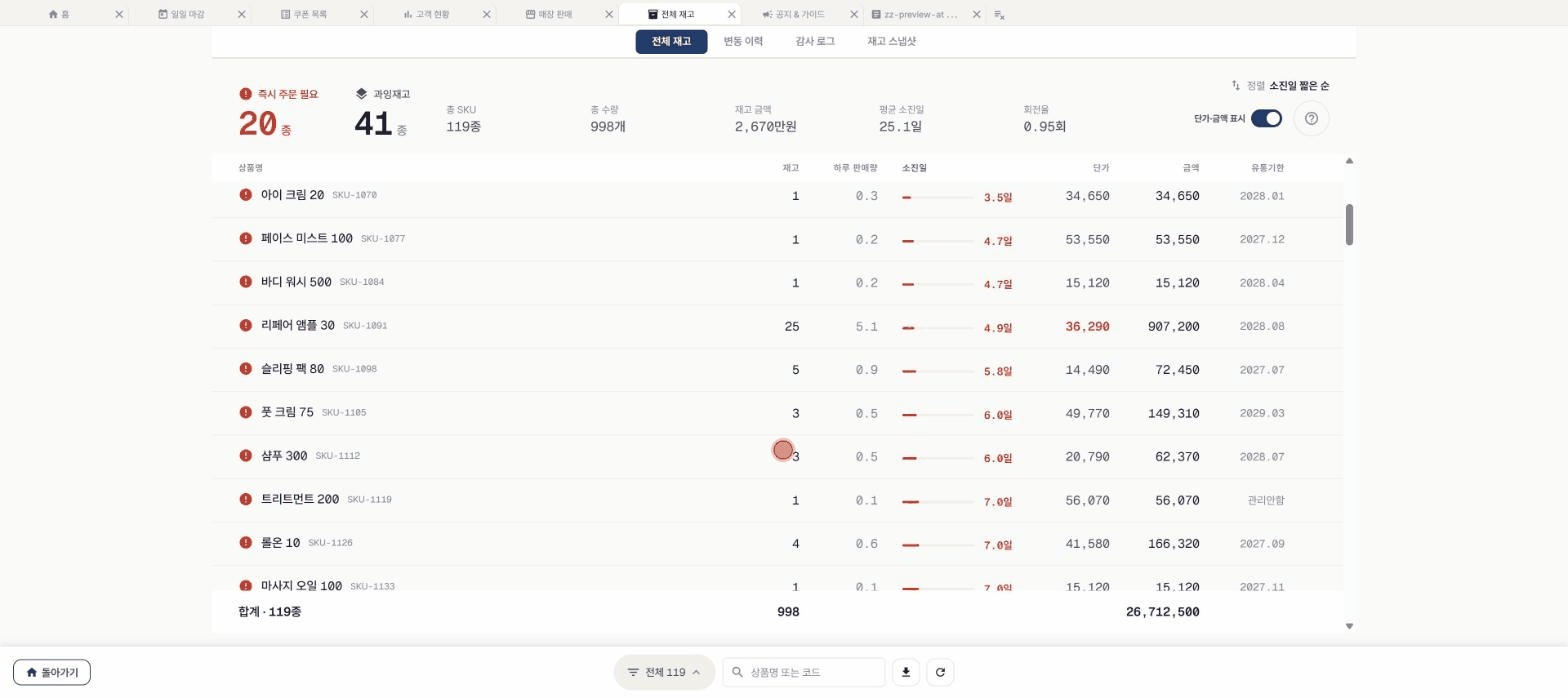1568x698 pixels.
Task: Click warning icon for 페이스 미스트 100
Action: pyautogui.click(x=245, y=238)
